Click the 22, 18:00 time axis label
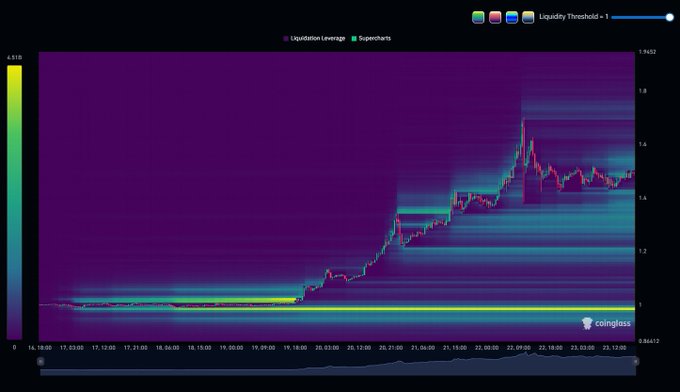Screen dimensions: 680x392 click(551, 348)
